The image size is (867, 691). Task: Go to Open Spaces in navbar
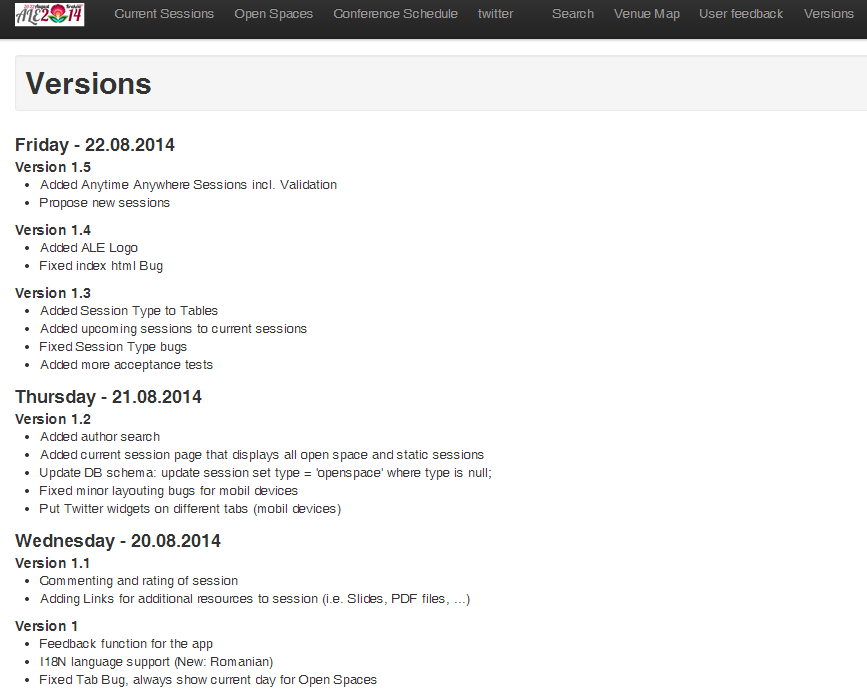(x=273, y=14)
